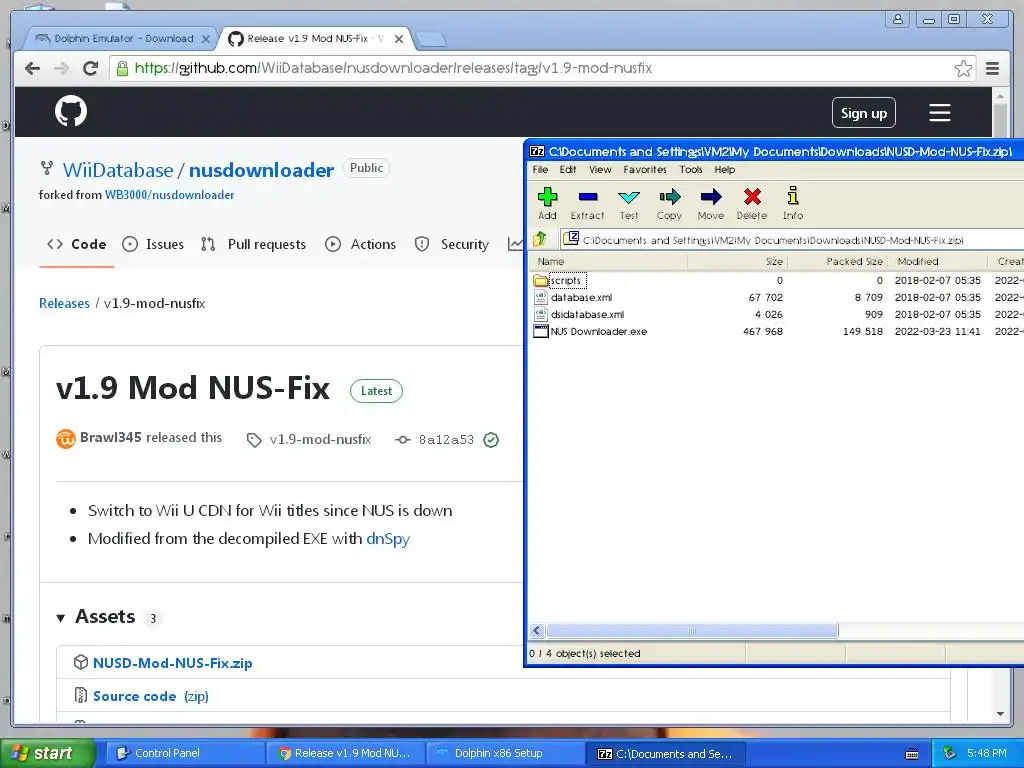The height and width of the screenshot is (768, 1024).
Task: Open the Pull requests tab
Action: [253, 244]
